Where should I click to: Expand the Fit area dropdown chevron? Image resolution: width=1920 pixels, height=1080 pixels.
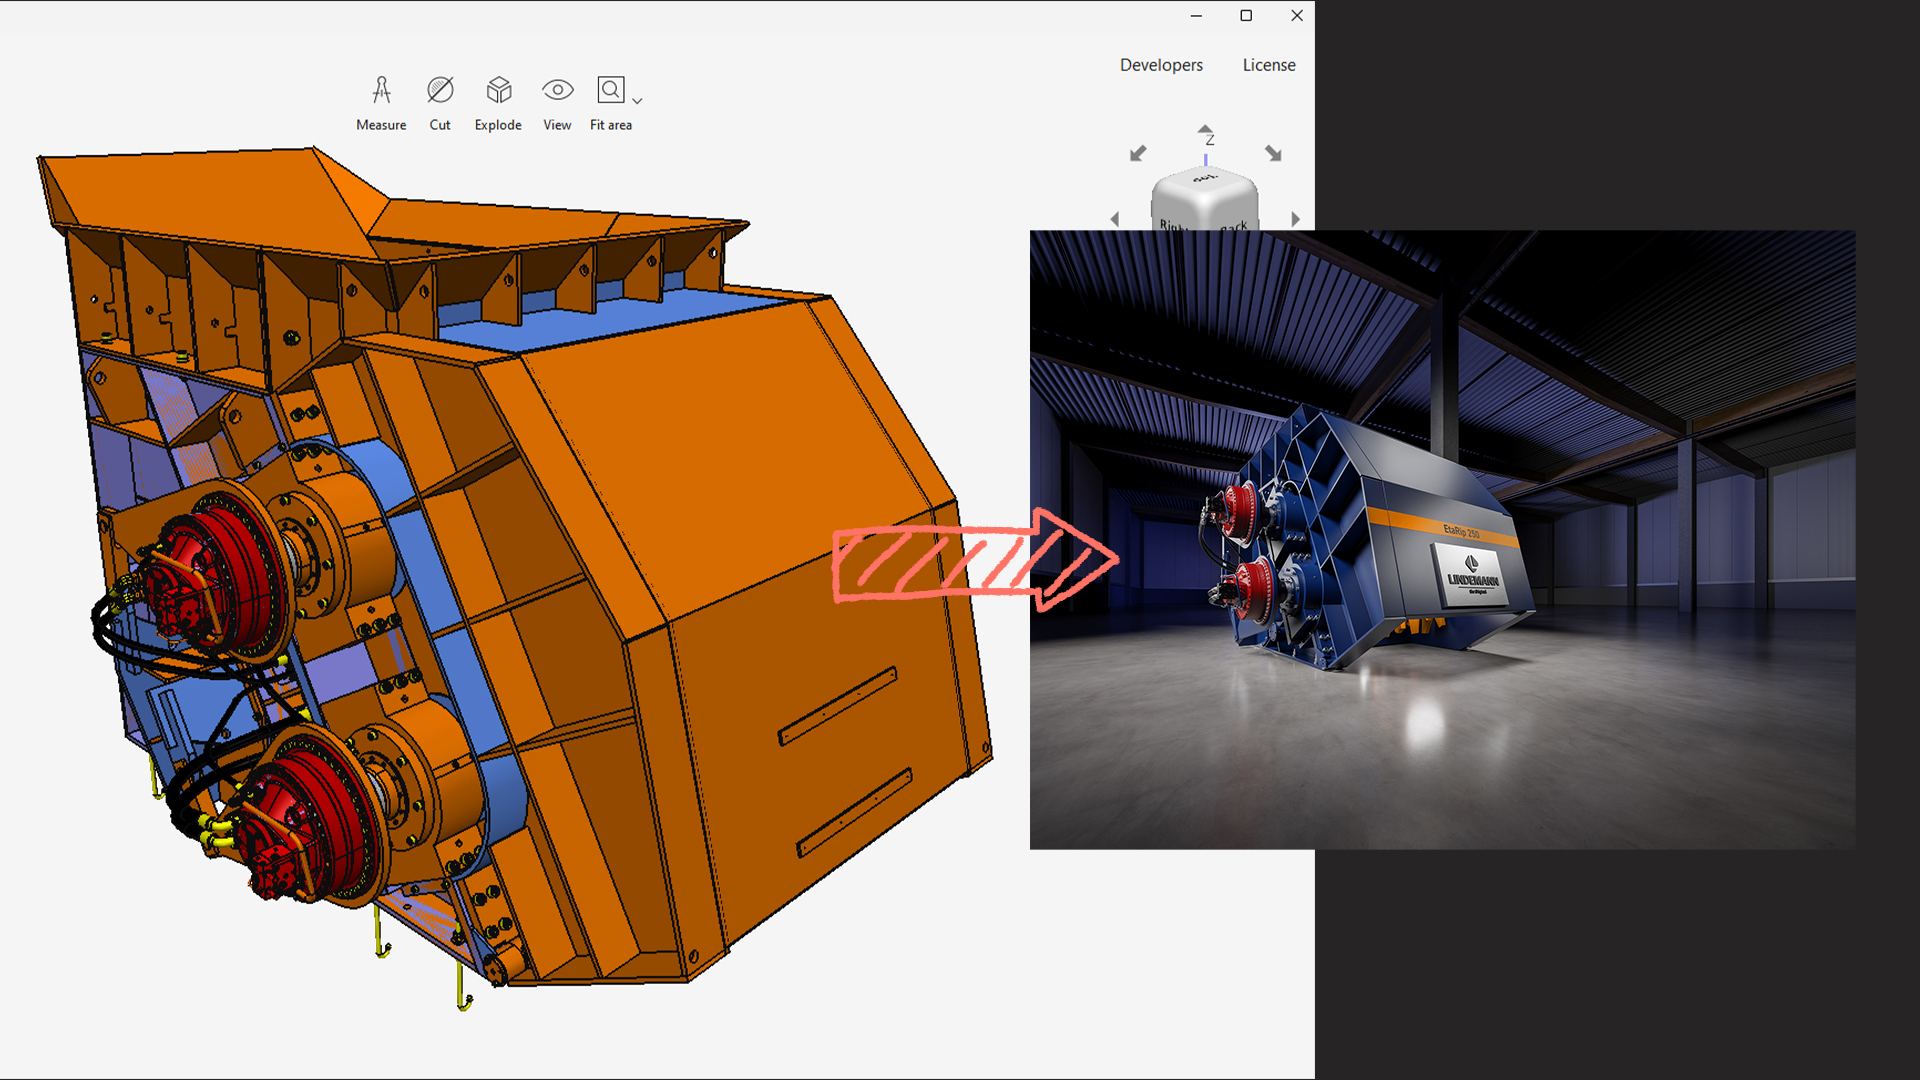coord(637,100)
